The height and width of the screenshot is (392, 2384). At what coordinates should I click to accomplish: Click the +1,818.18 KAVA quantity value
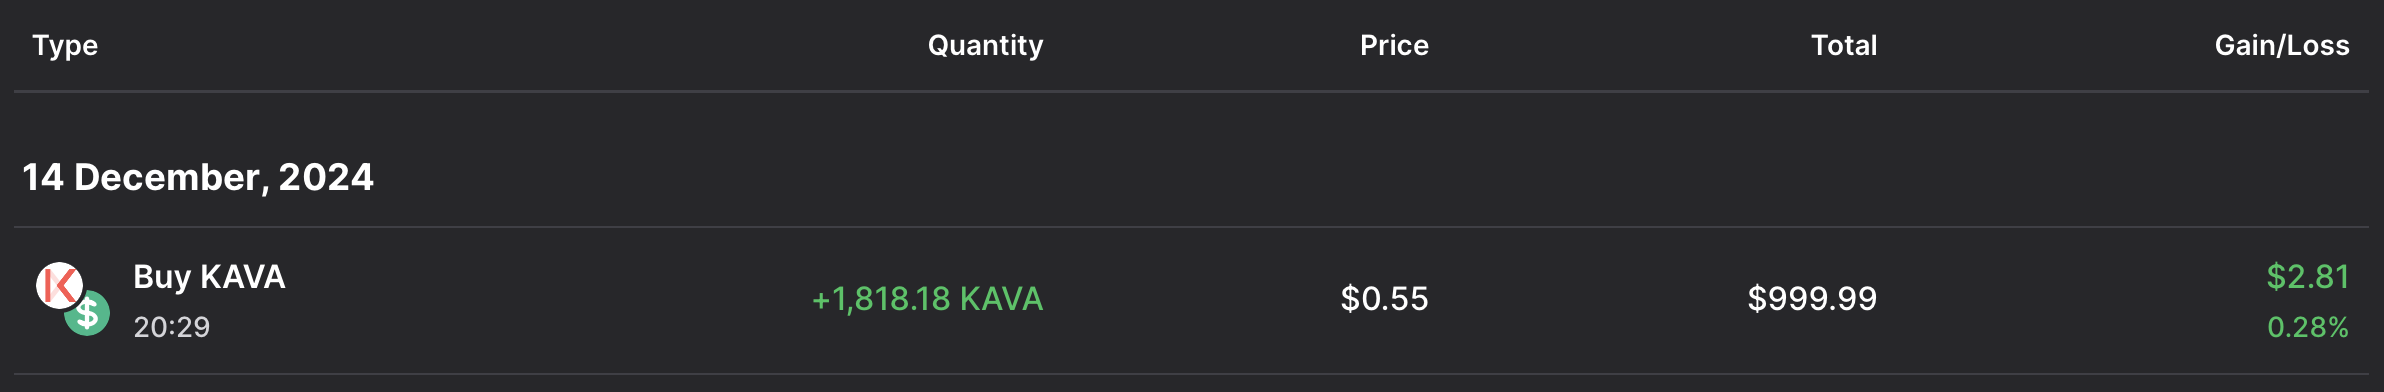pyautogui.click(x=927, y=299)
